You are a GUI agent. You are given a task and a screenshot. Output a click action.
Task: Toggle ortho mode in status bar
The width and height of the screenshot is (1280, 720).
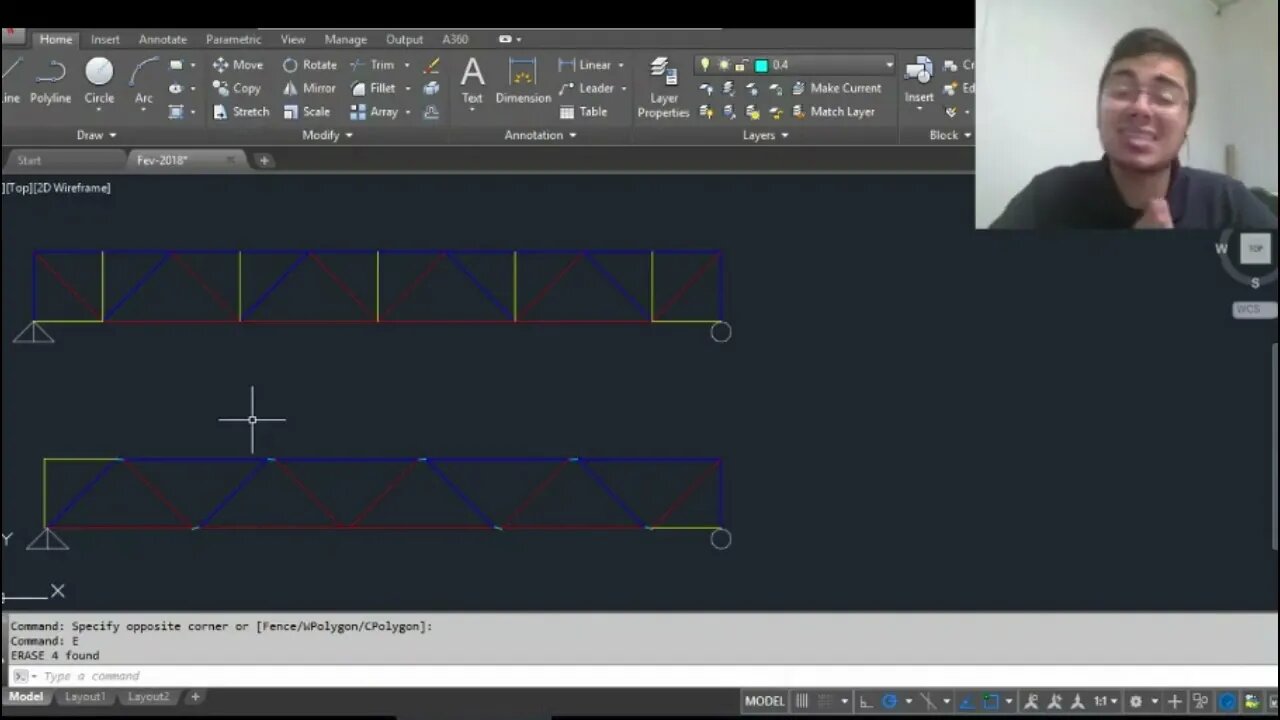(866, 701)
